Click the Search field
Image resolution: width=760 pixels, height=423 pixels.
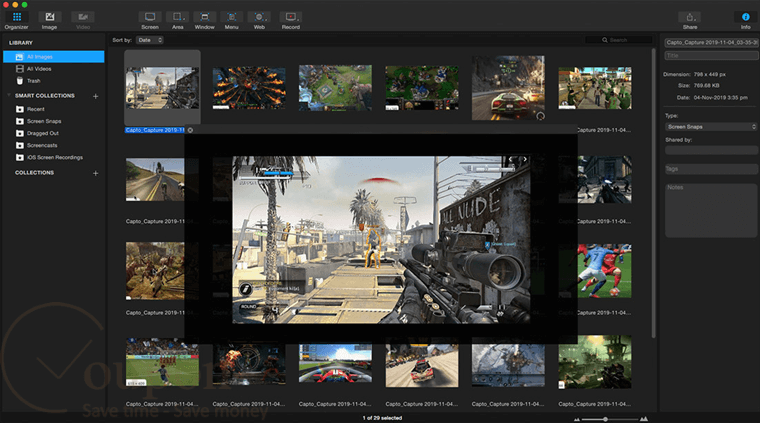[x=618, y=40]
